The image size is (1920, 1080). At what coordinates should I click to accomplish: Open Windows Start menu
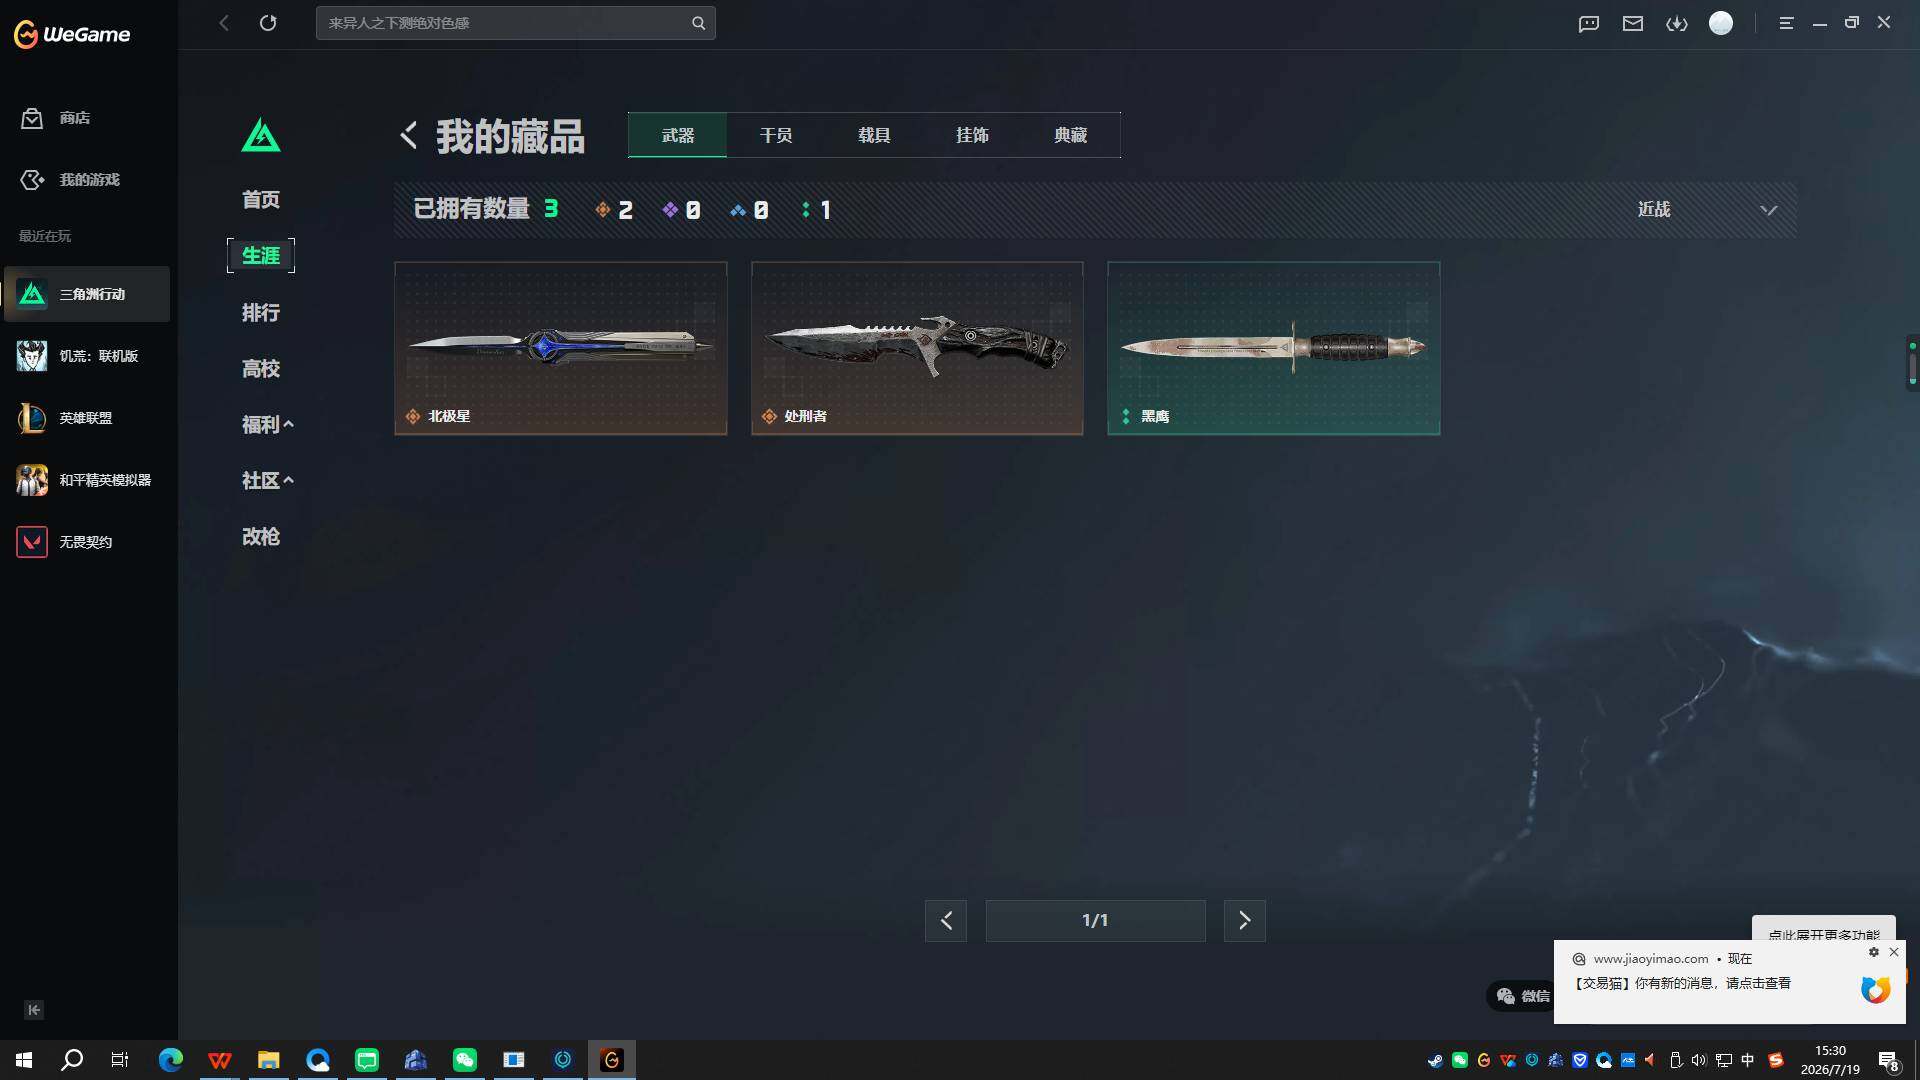[x=24, y=1060]
